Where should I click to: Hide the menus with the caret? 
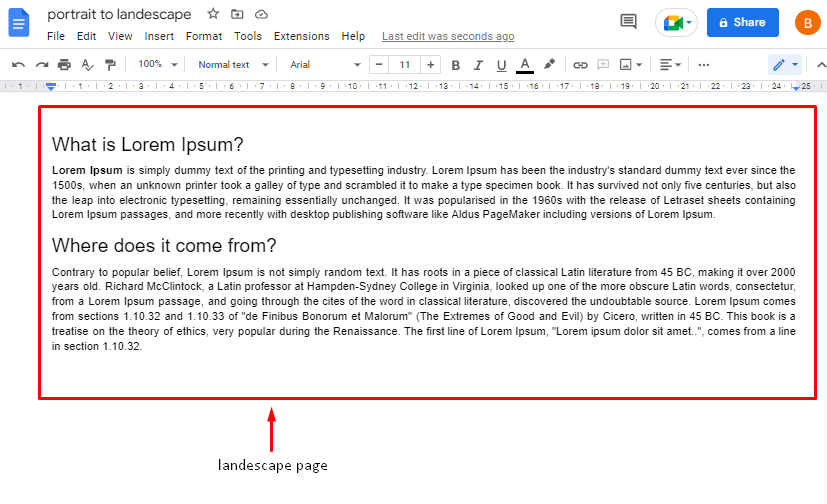[821, 65]
